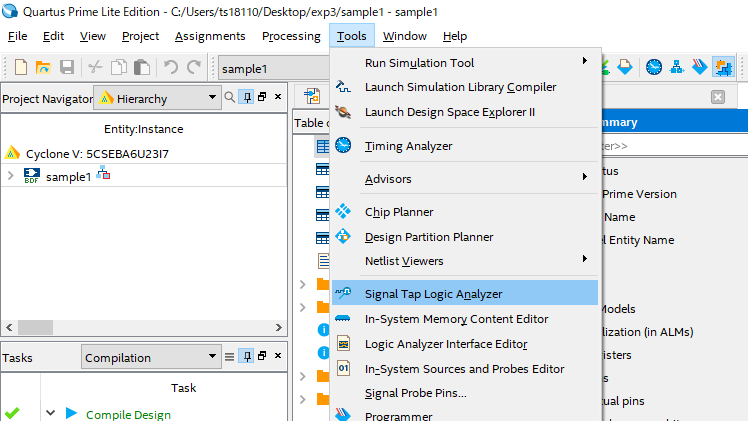Click the Undo toolbar icon
The height and width of the screenshot is (421, 748).
pyautogui.click(x=171, y=67)
